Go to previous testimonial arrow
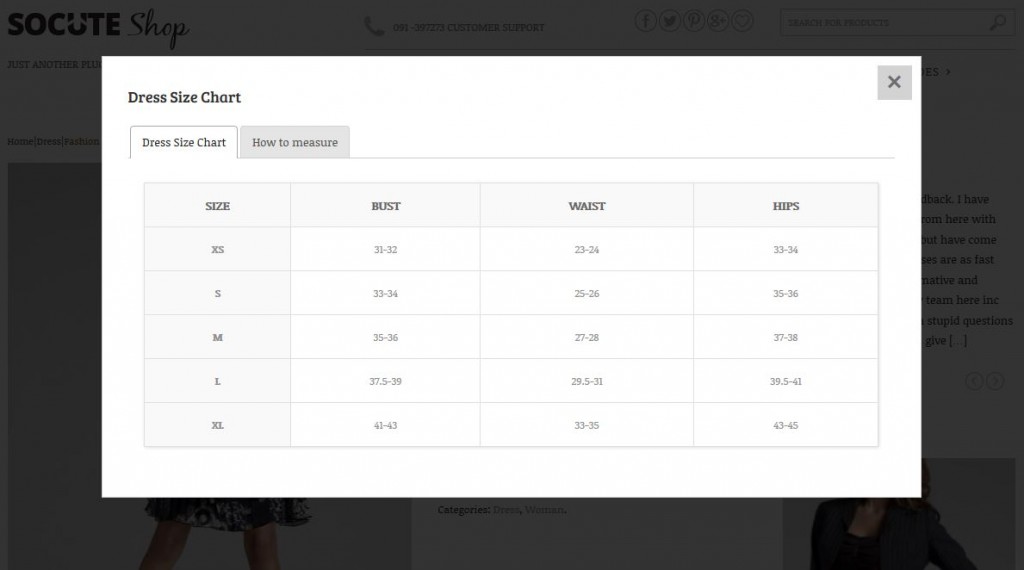1024x570 pixels. click(x=974, y=381)
